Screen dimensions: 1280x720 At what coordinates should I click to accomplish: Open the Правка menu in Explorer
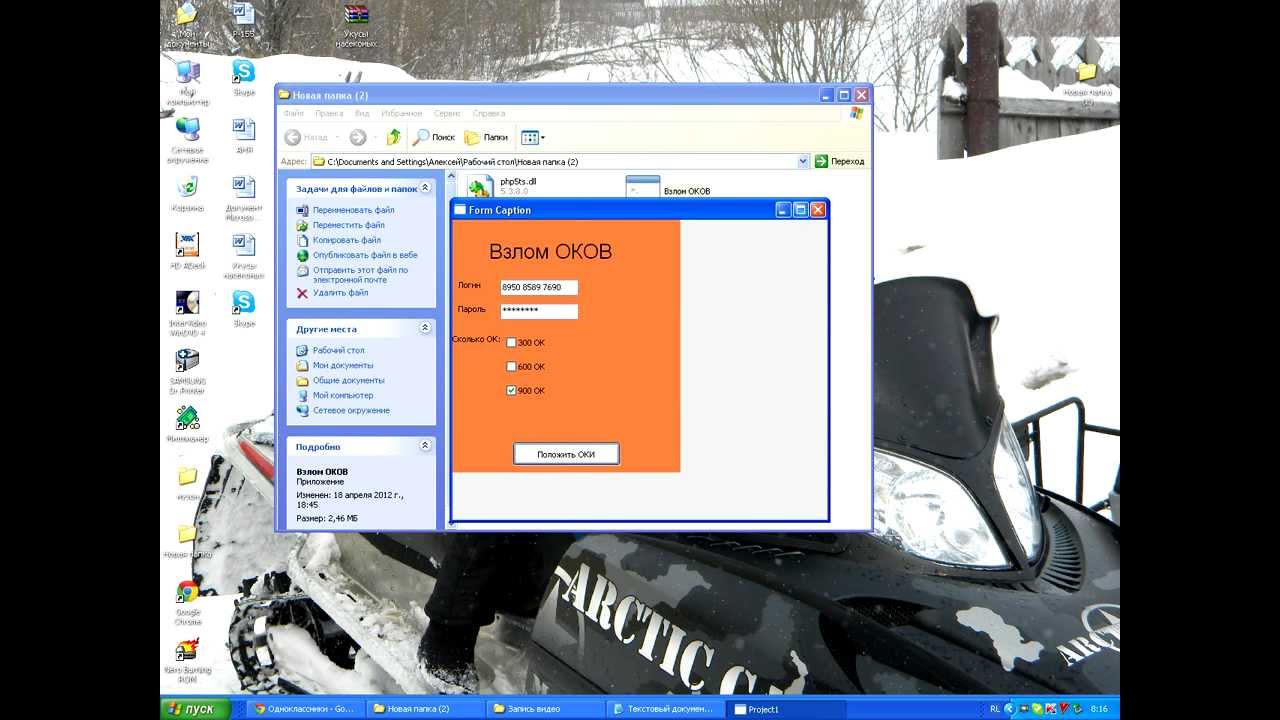tap(329, 114)
